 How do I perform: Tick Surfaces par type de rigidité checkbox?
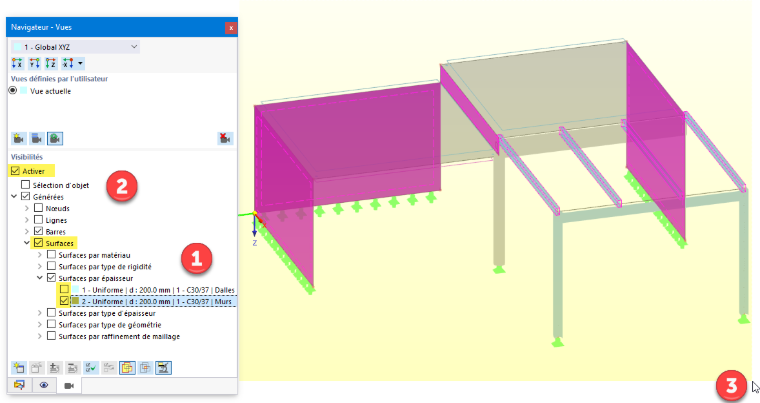coord(51,266)
